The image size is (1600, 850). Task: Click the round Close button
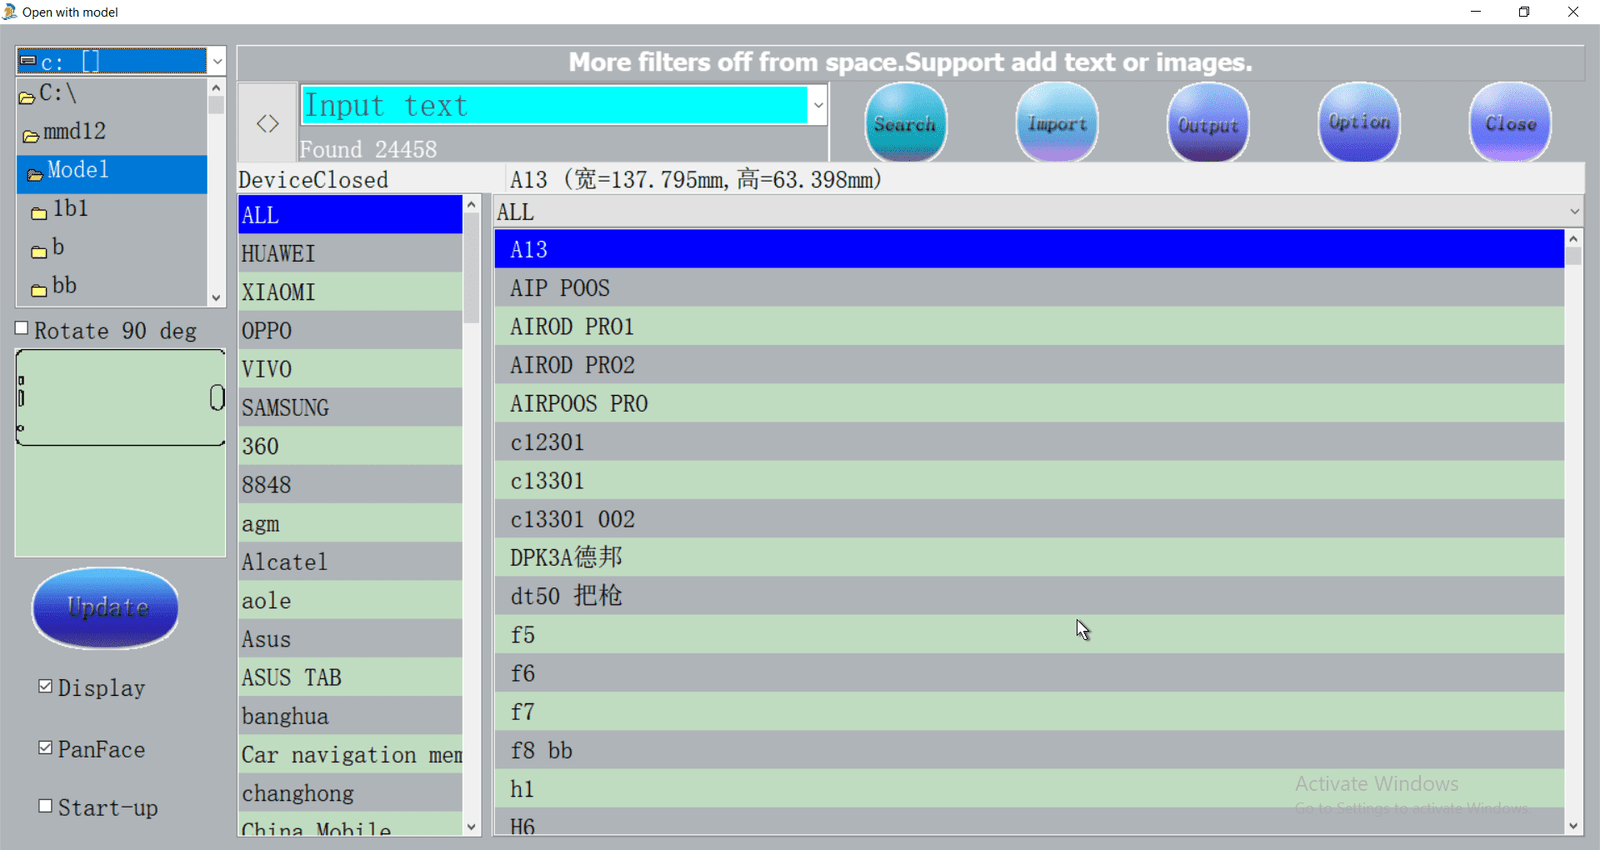pyautogui.click(x=1509, y=123)
